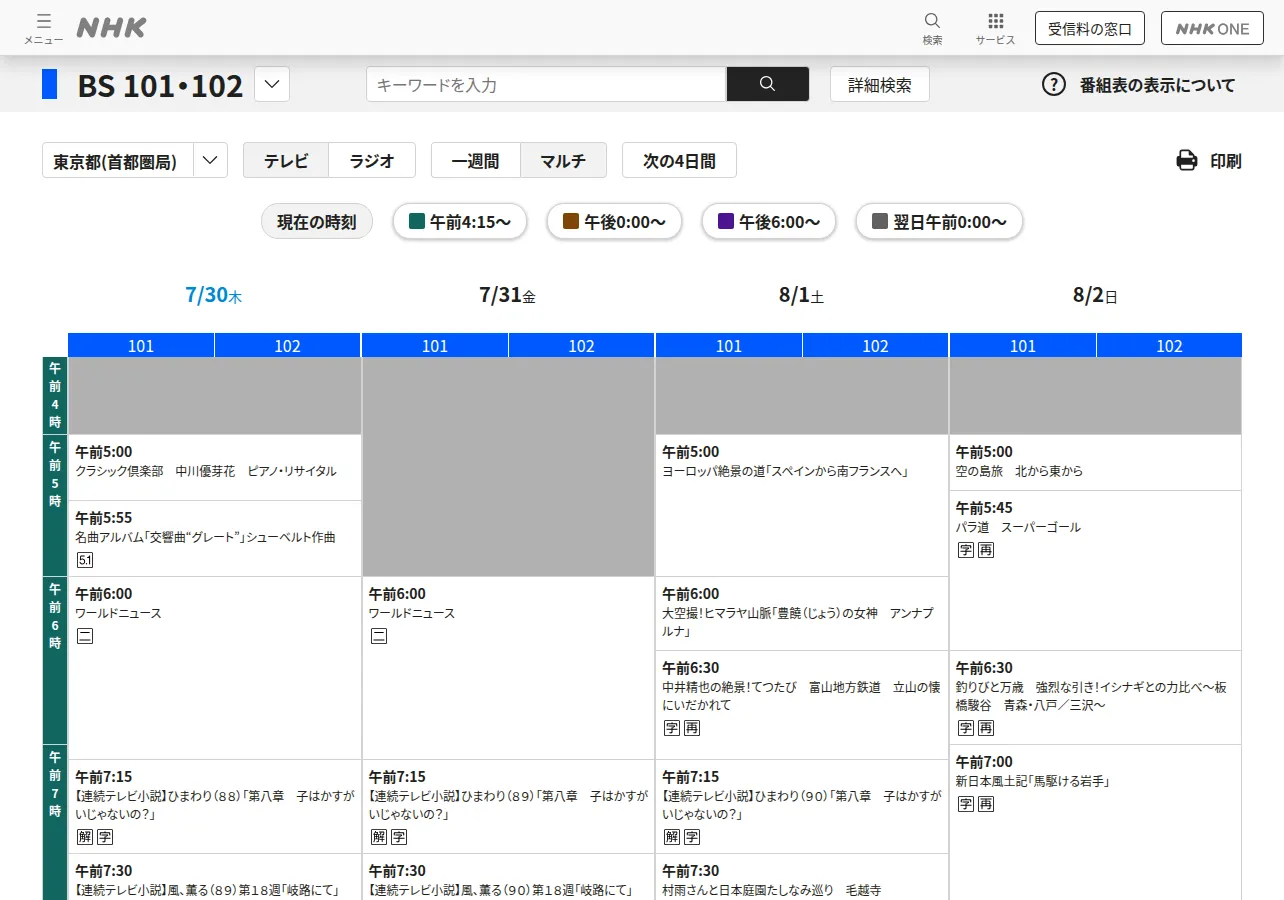
Task: Click the 字 icon under ひまわり(89)
Action: click(x=399, y=837)
